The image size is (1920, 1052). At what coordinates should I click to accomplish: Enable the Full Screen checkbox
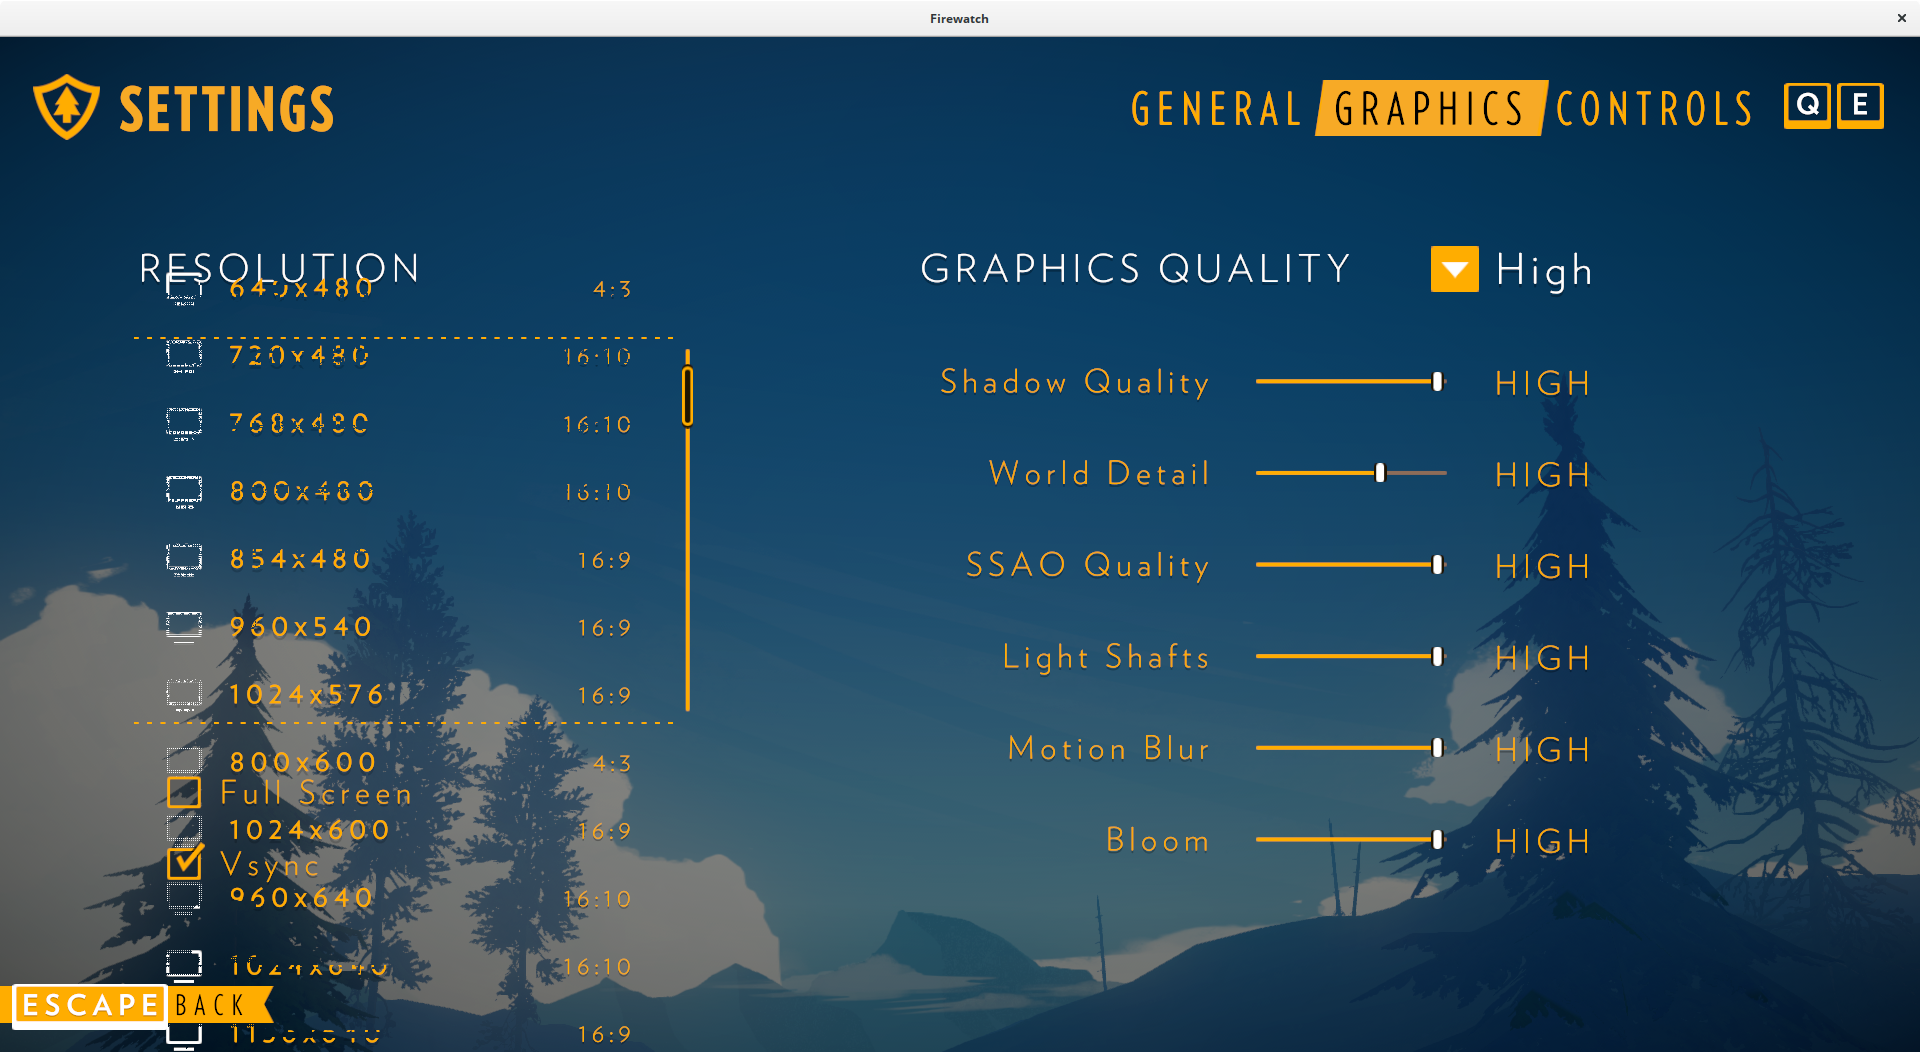point(184,793)
